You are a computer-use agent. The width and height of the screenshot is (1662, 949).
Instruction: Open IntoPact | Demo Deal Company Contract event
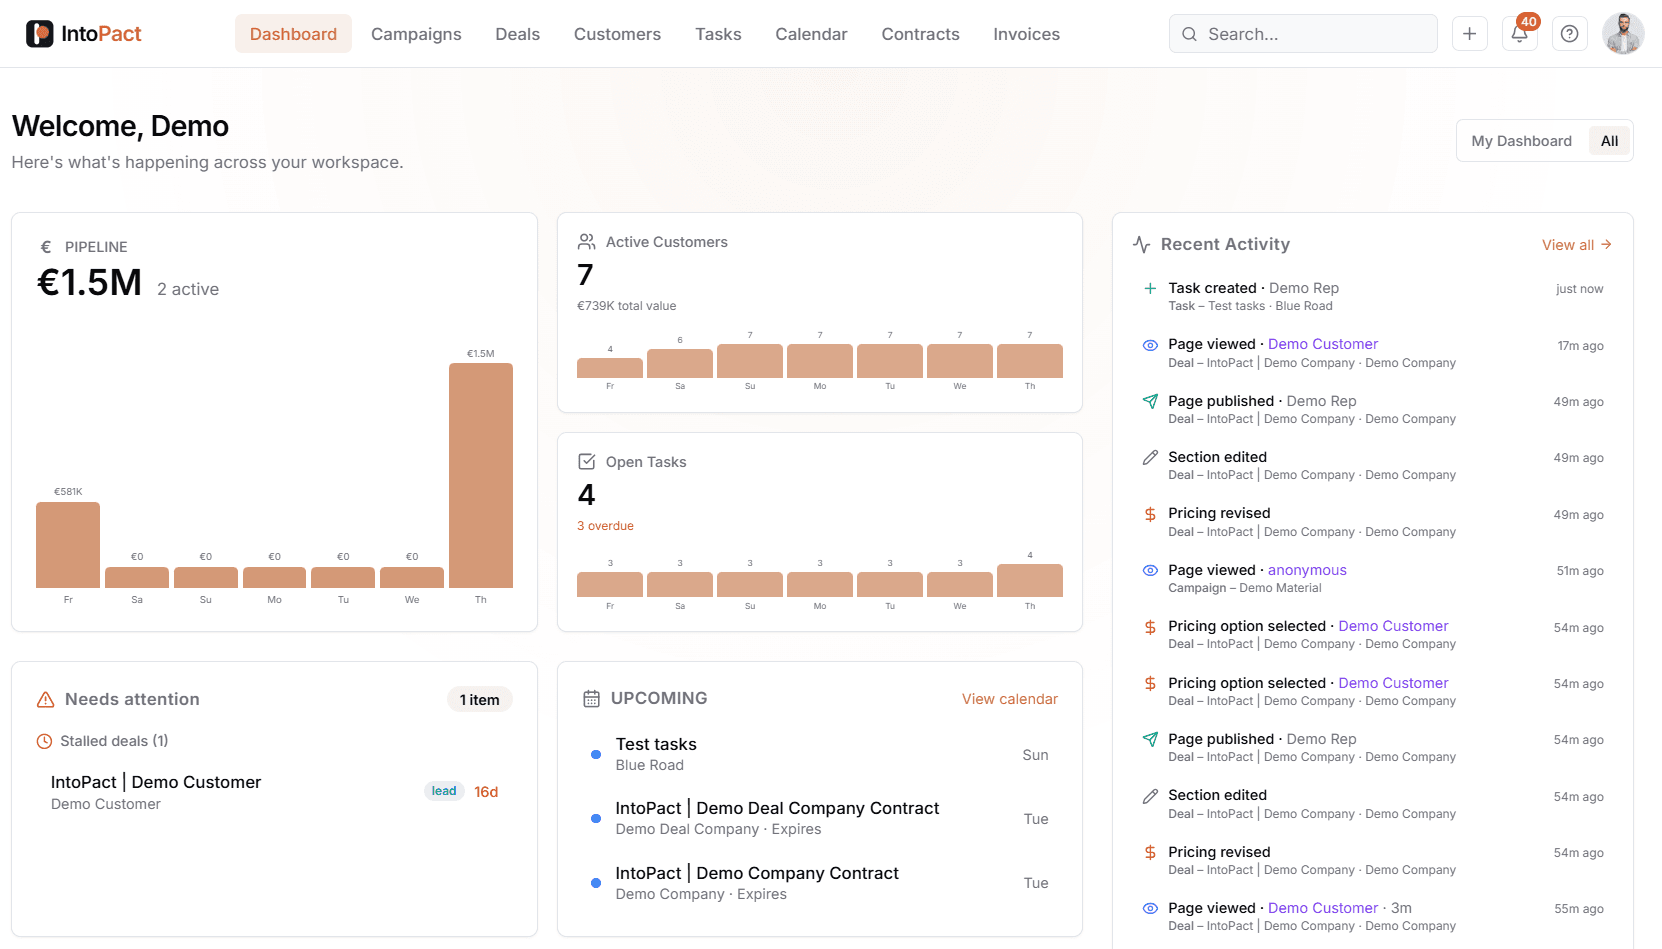[x=819, y=819]
